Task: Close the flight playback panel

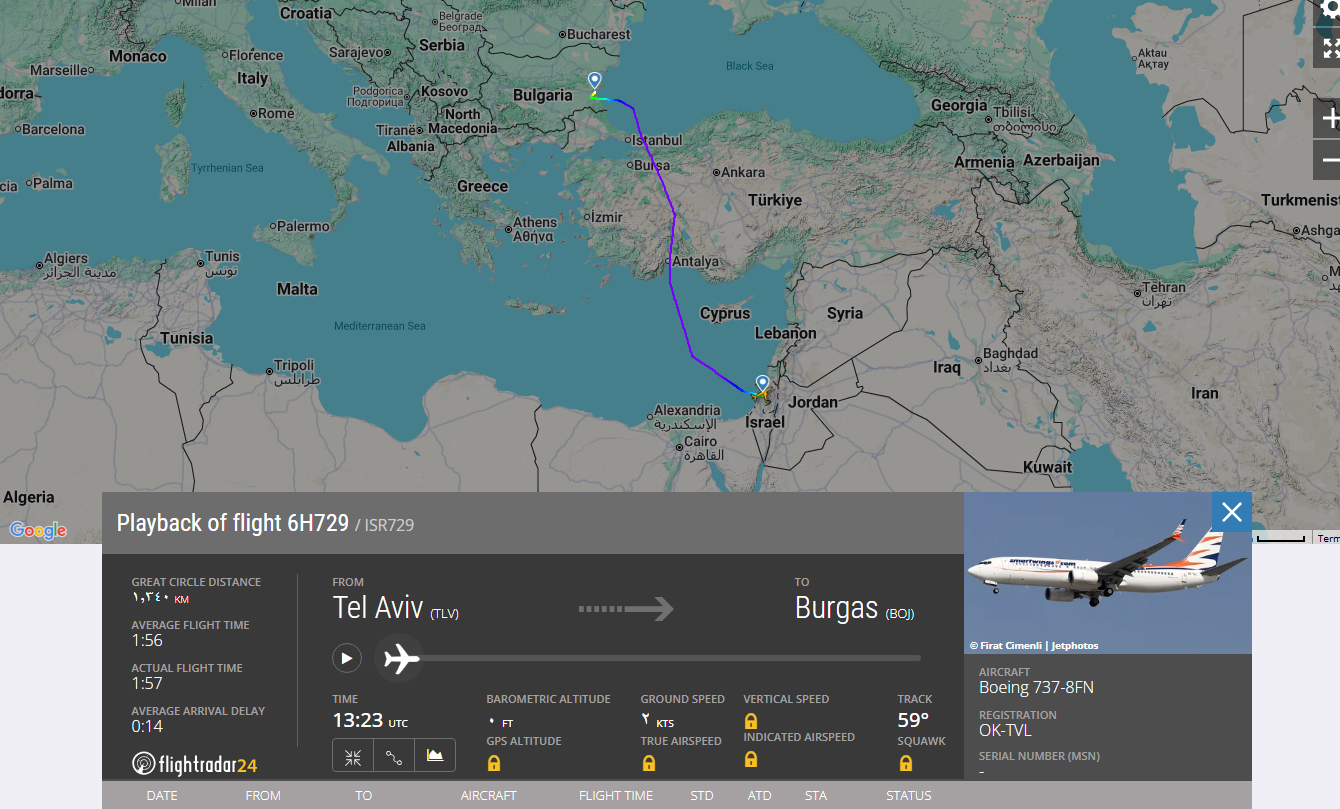Action: pos(1231,512)
